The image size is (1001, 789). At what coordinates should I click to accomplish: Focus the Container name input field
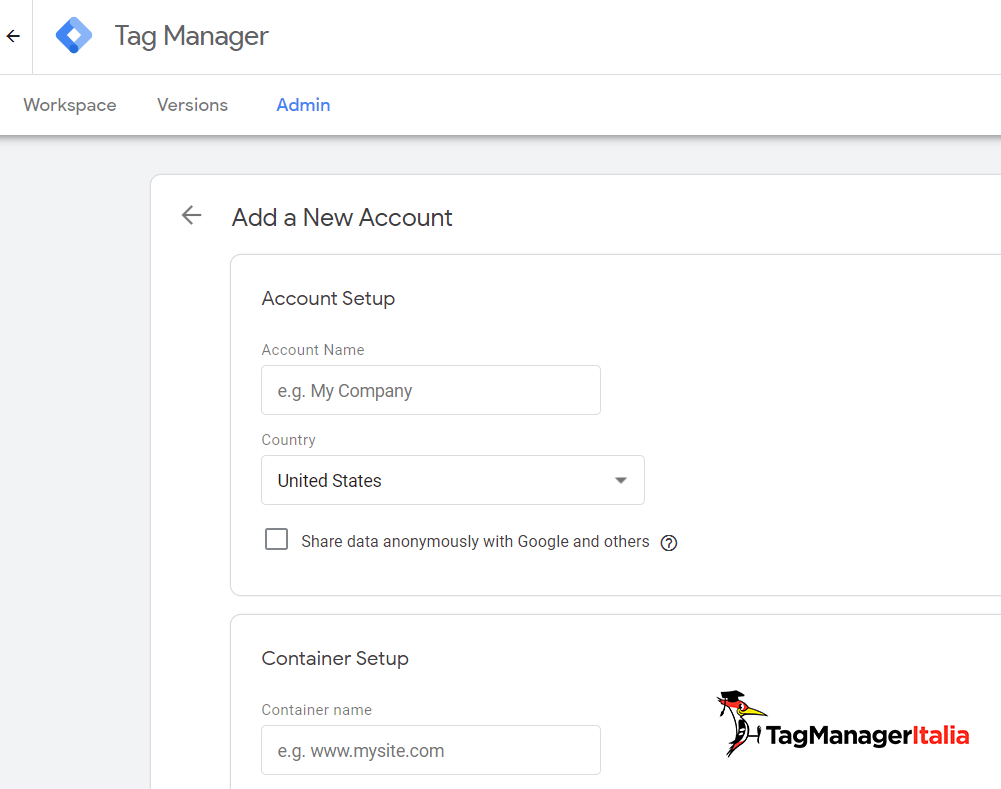(x=430, y=751)
